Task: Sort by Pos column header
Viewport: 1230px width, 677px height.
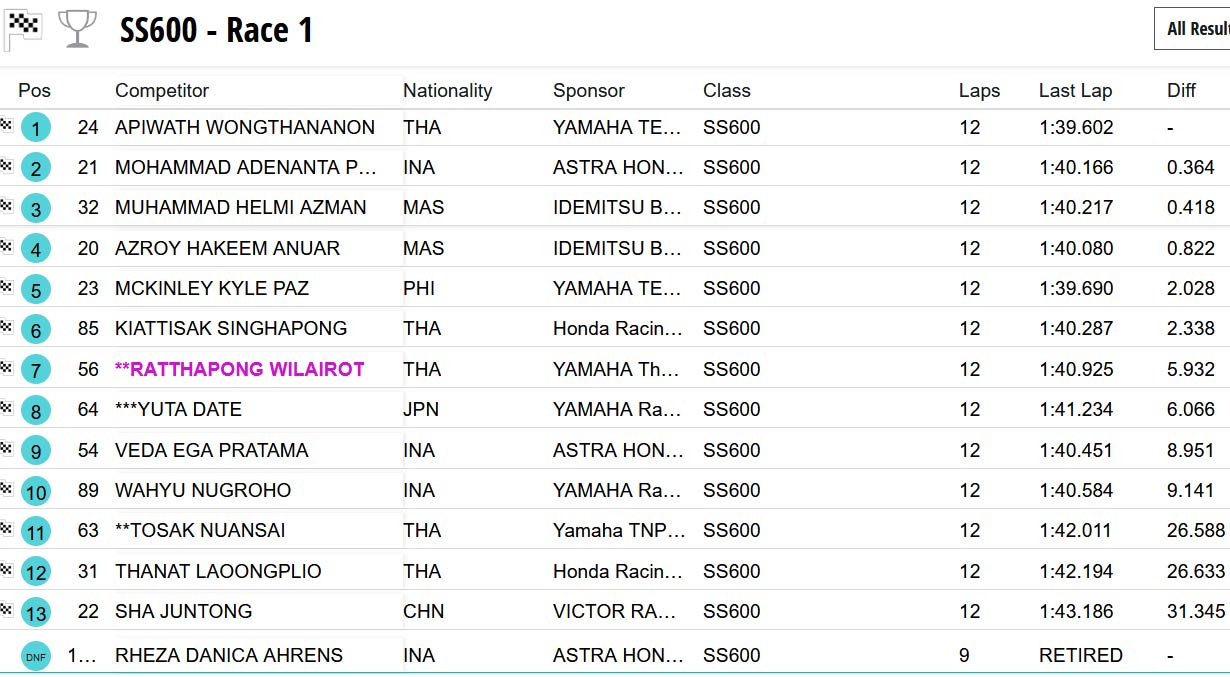Action: coord(35,90)
